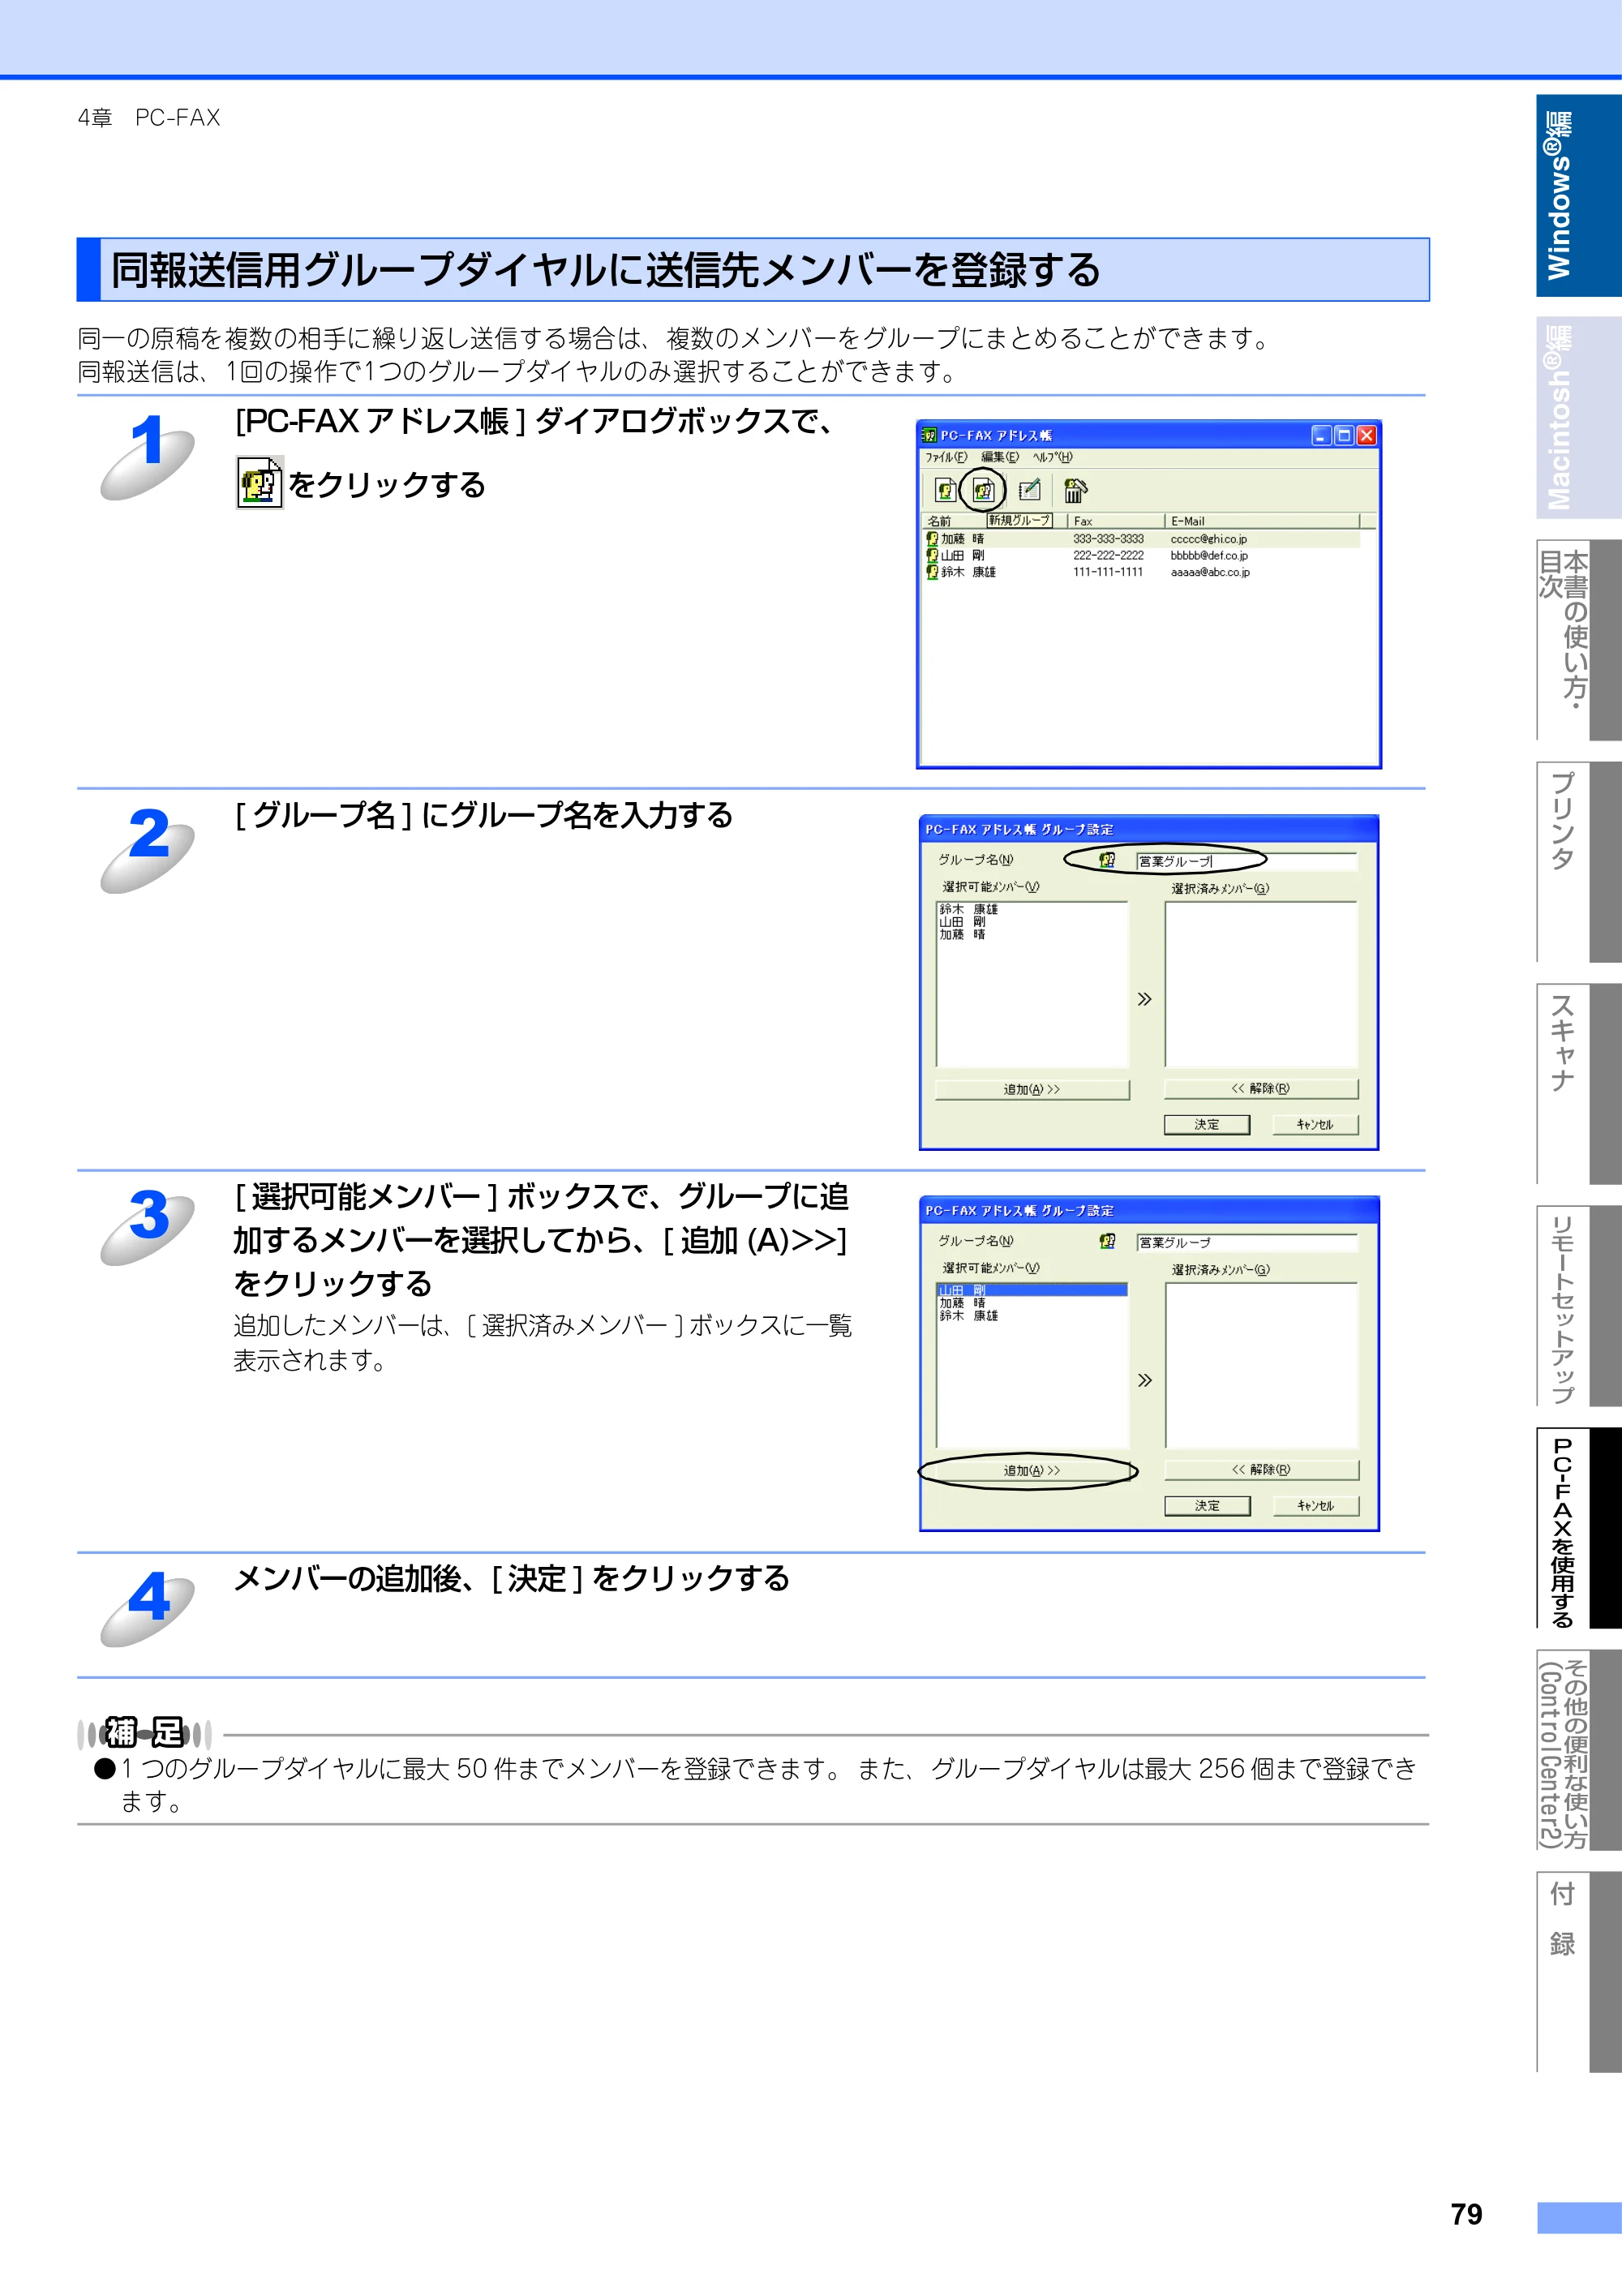Open the プリンタ side tab
Screen dimensions: 1622x2296
coord(1578,861)
